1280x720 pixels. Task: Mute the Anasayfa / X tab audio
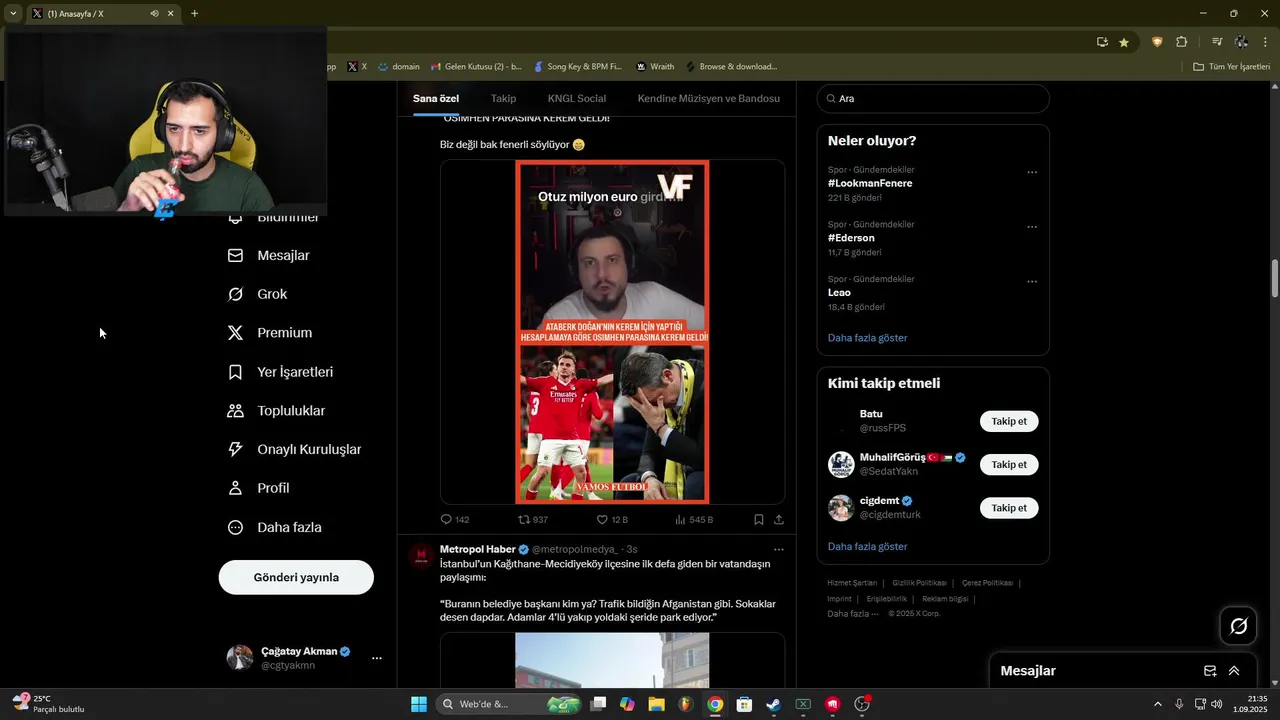[154, 14]
